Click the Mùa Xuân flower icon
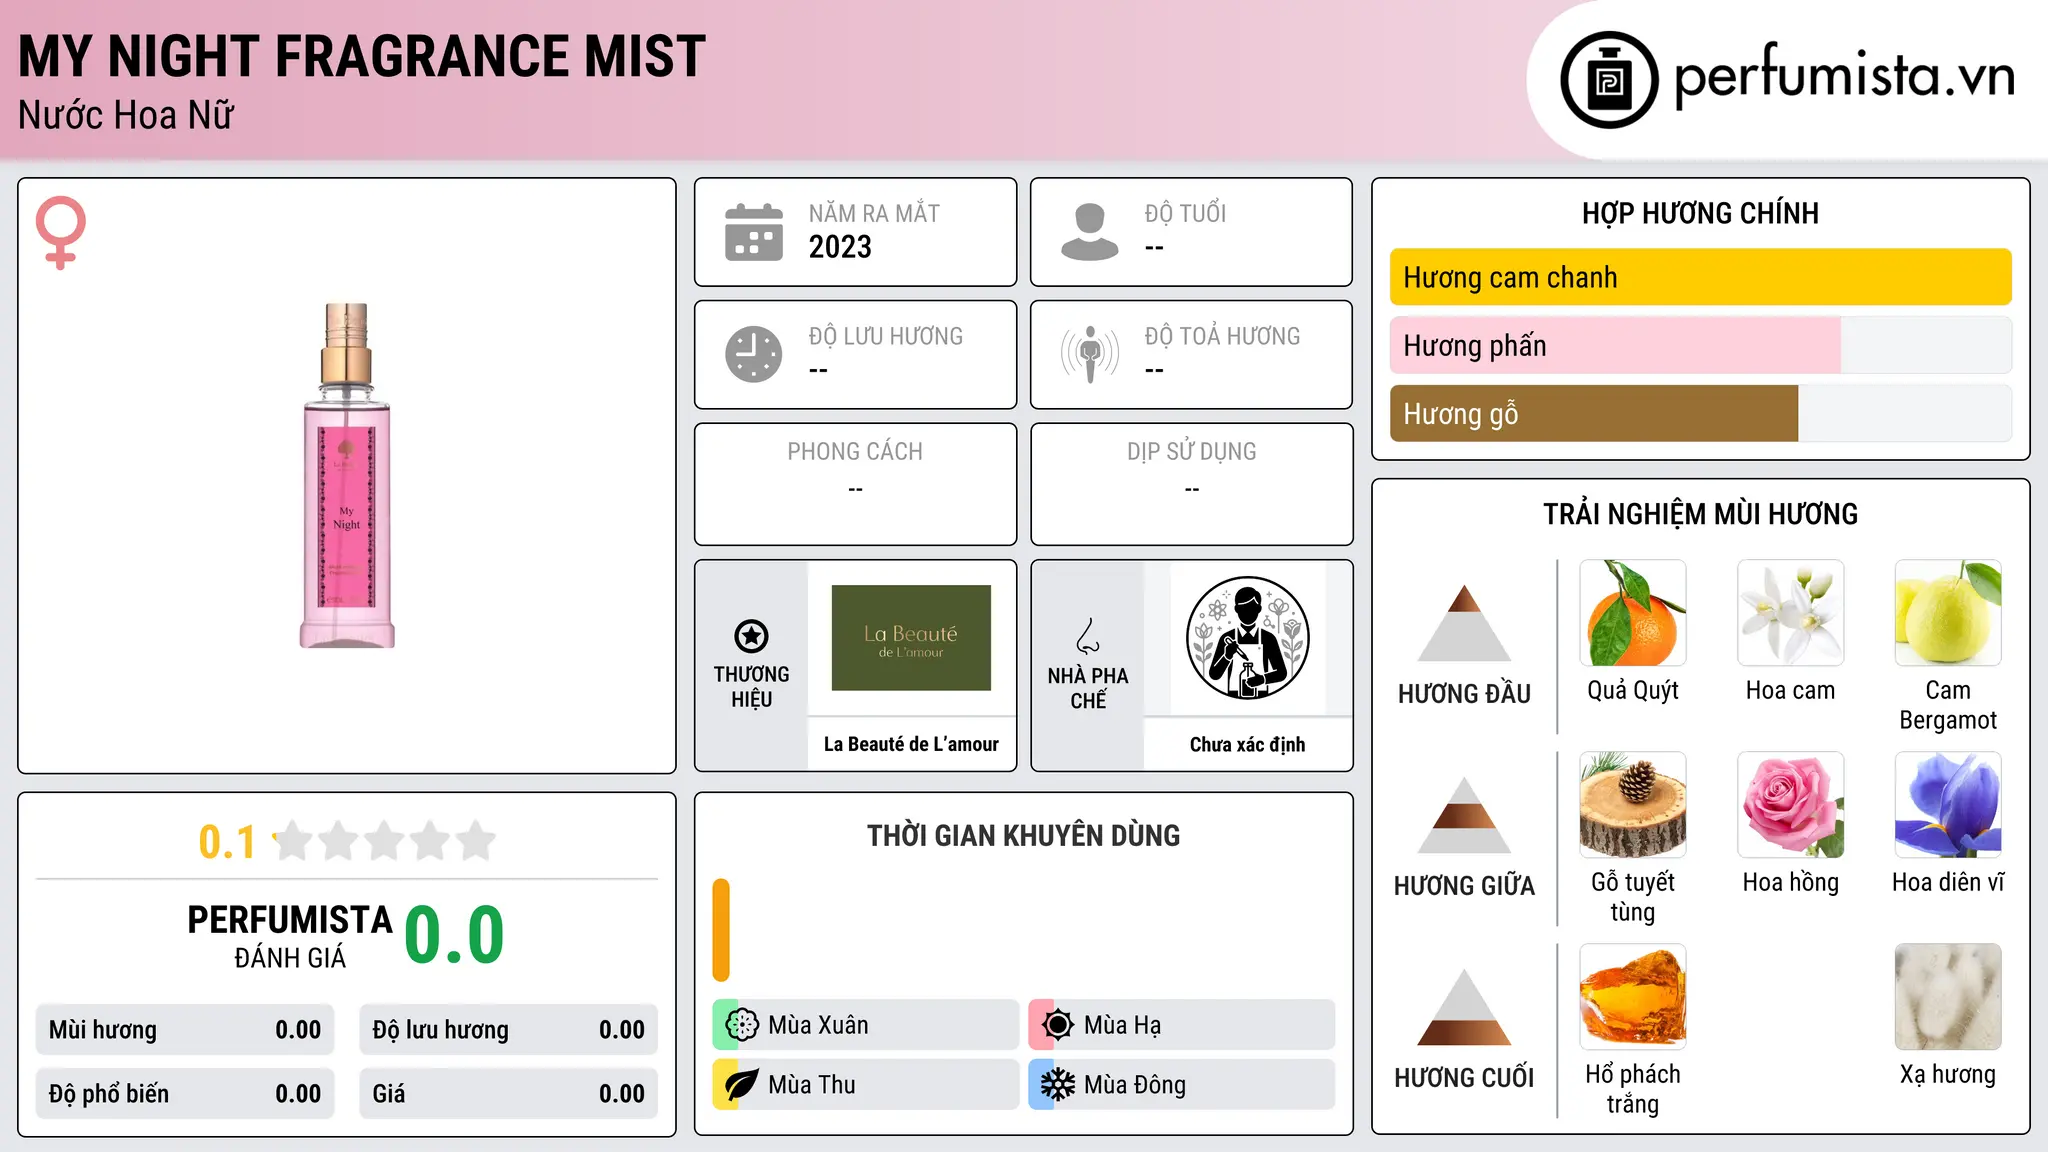Viewport: 2048px width, 1152px height. click(742, 1025)
